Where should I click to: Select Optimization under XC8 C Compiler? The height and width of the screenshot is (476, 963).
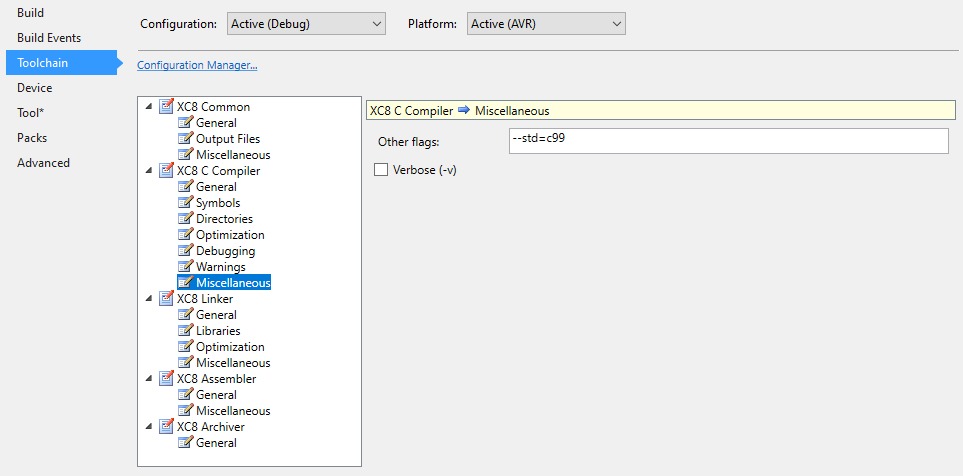[230, 235]
